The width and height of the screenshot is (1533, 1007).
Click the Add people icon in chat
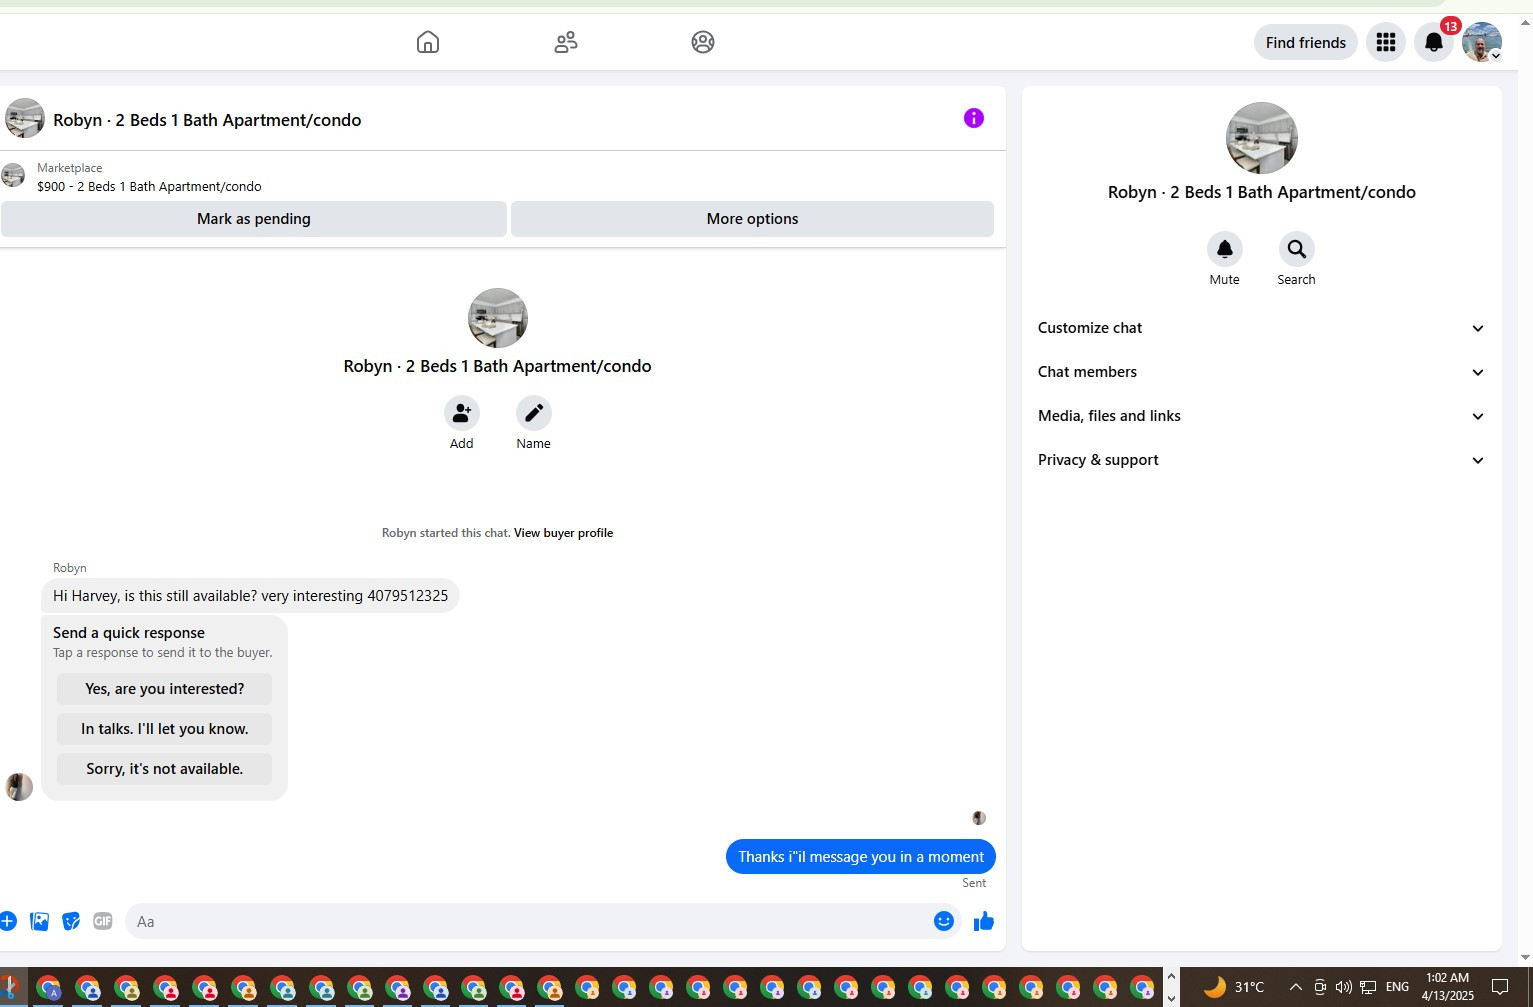coord(462,413)
